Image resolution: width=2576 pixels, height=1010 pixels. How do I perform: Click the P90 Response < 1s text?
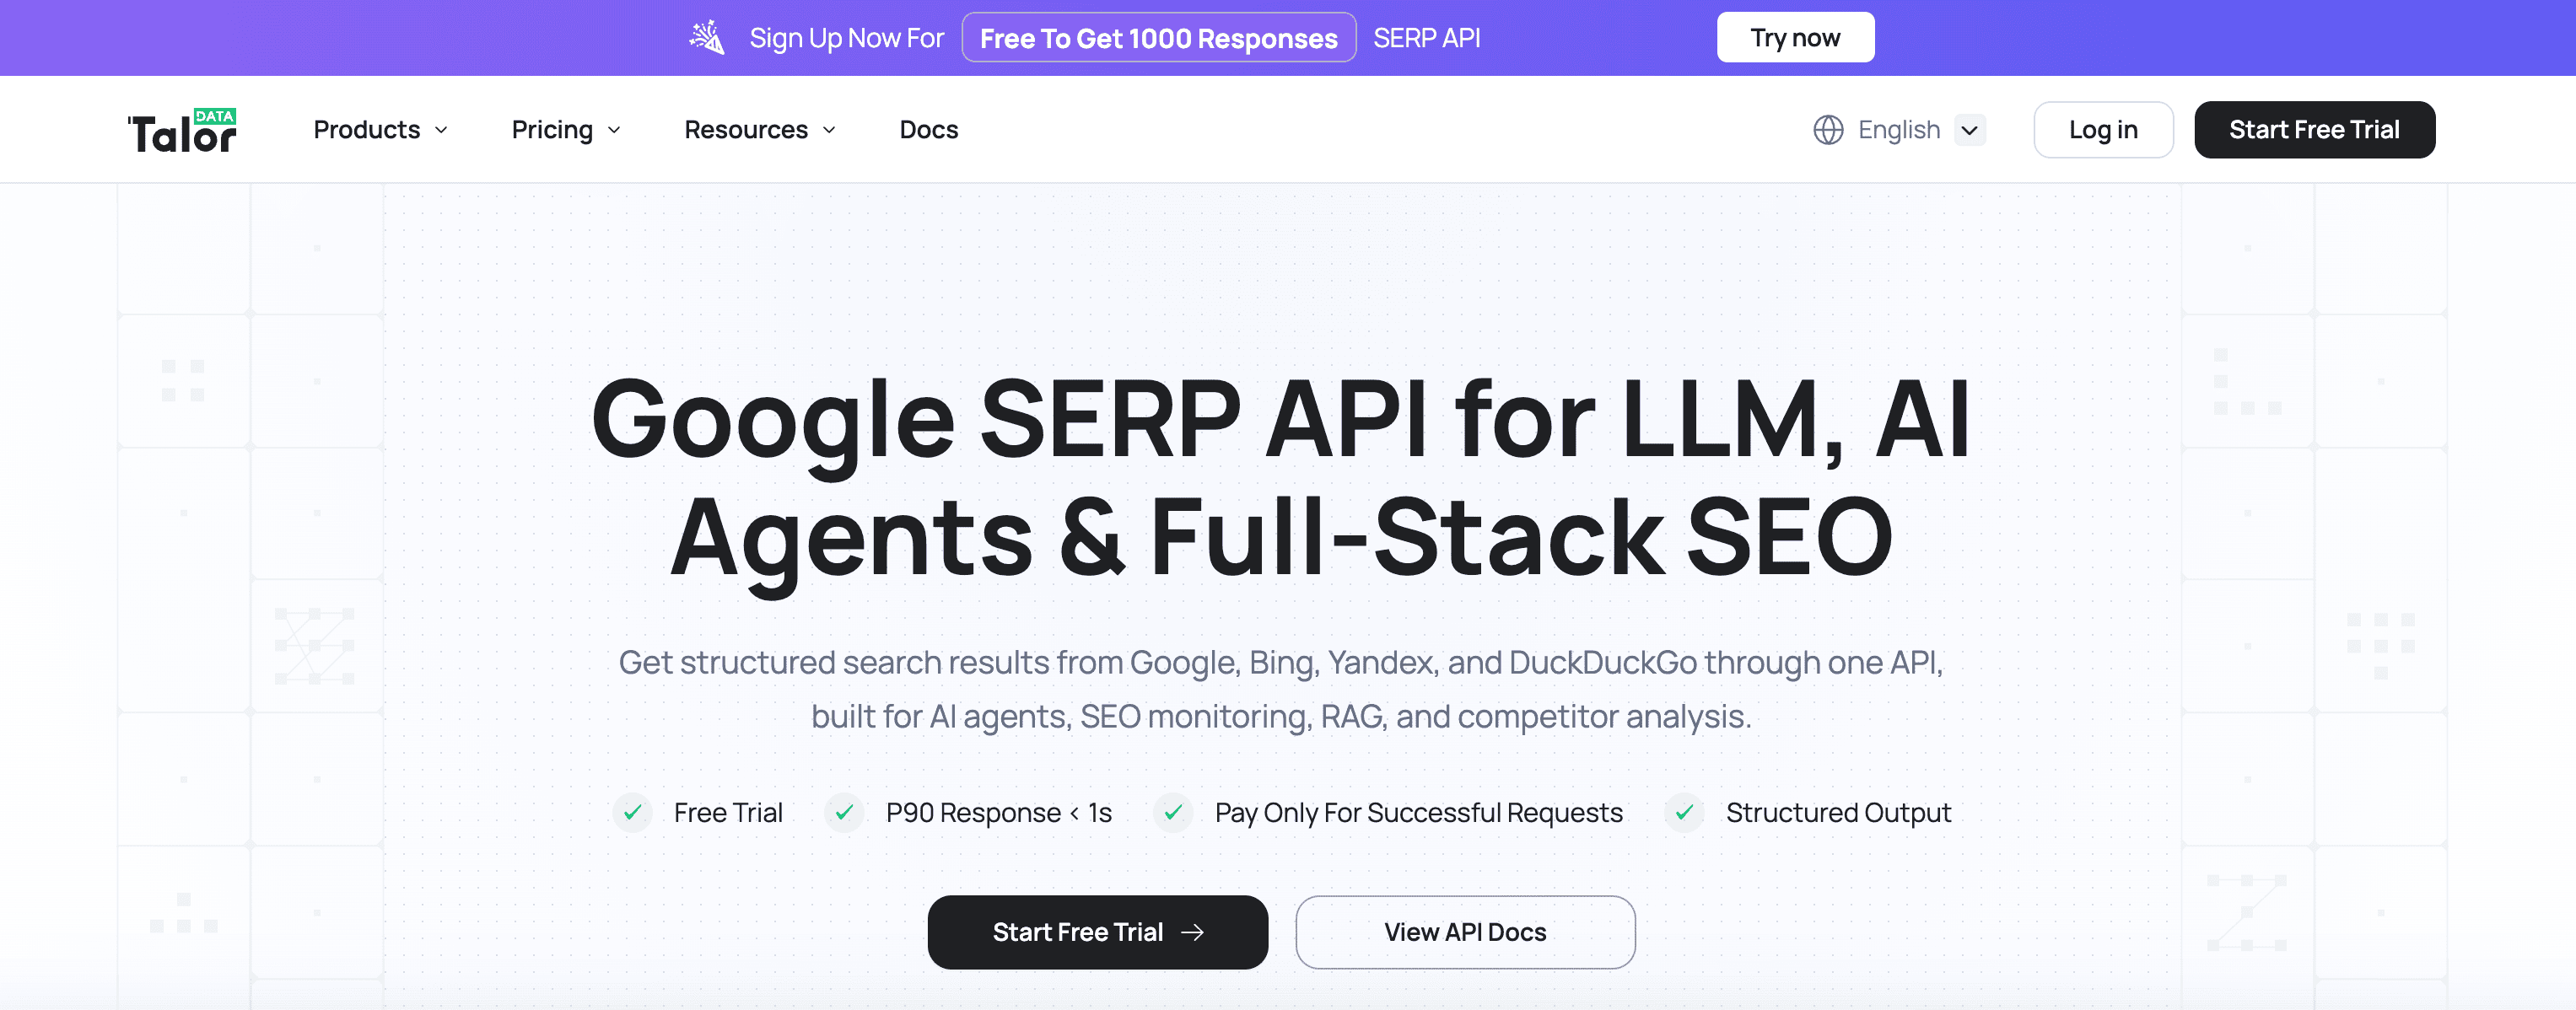pos(998,812)
